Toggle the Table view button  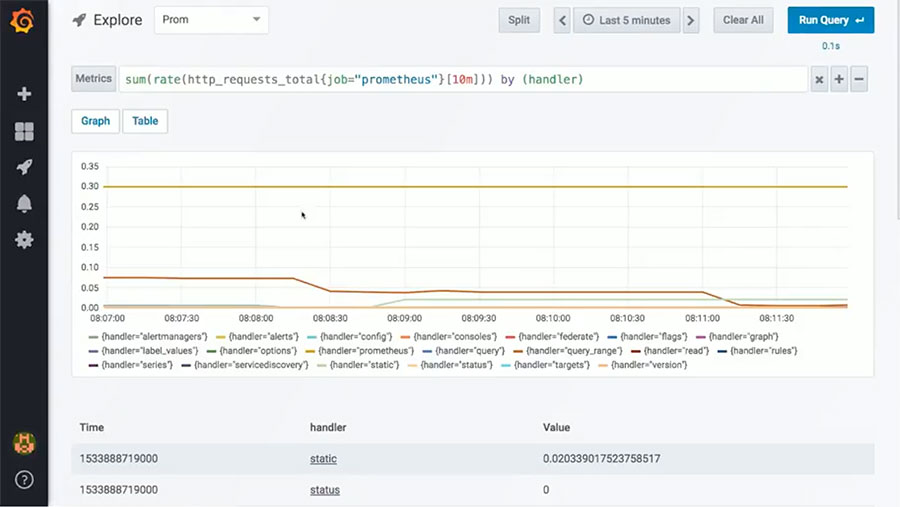tap(145, 121)
